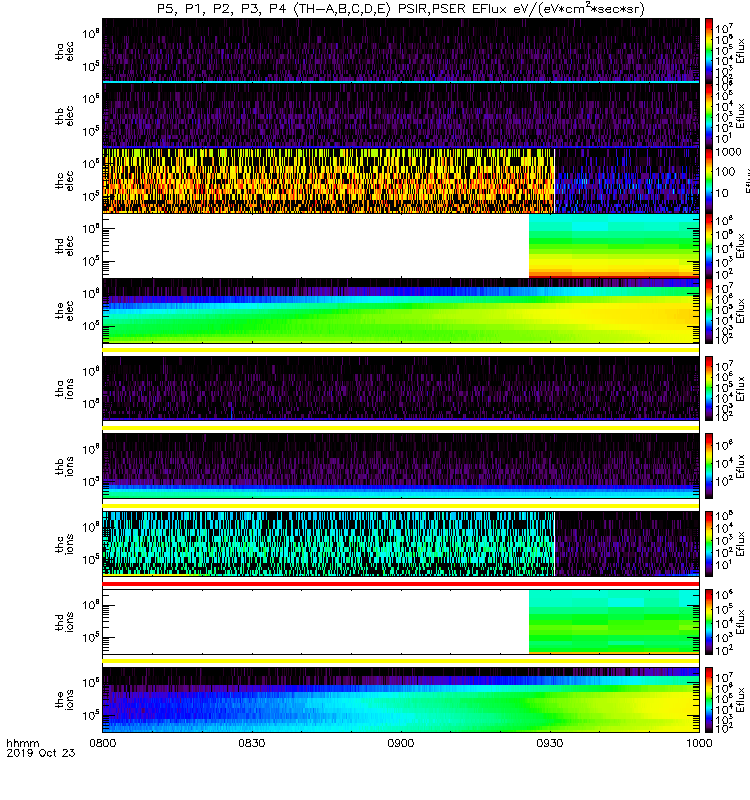Click the Eflux label beside thd elec colorbar
Image resolution: width=750 pixels, height=800 pixels.
[741, 246]
